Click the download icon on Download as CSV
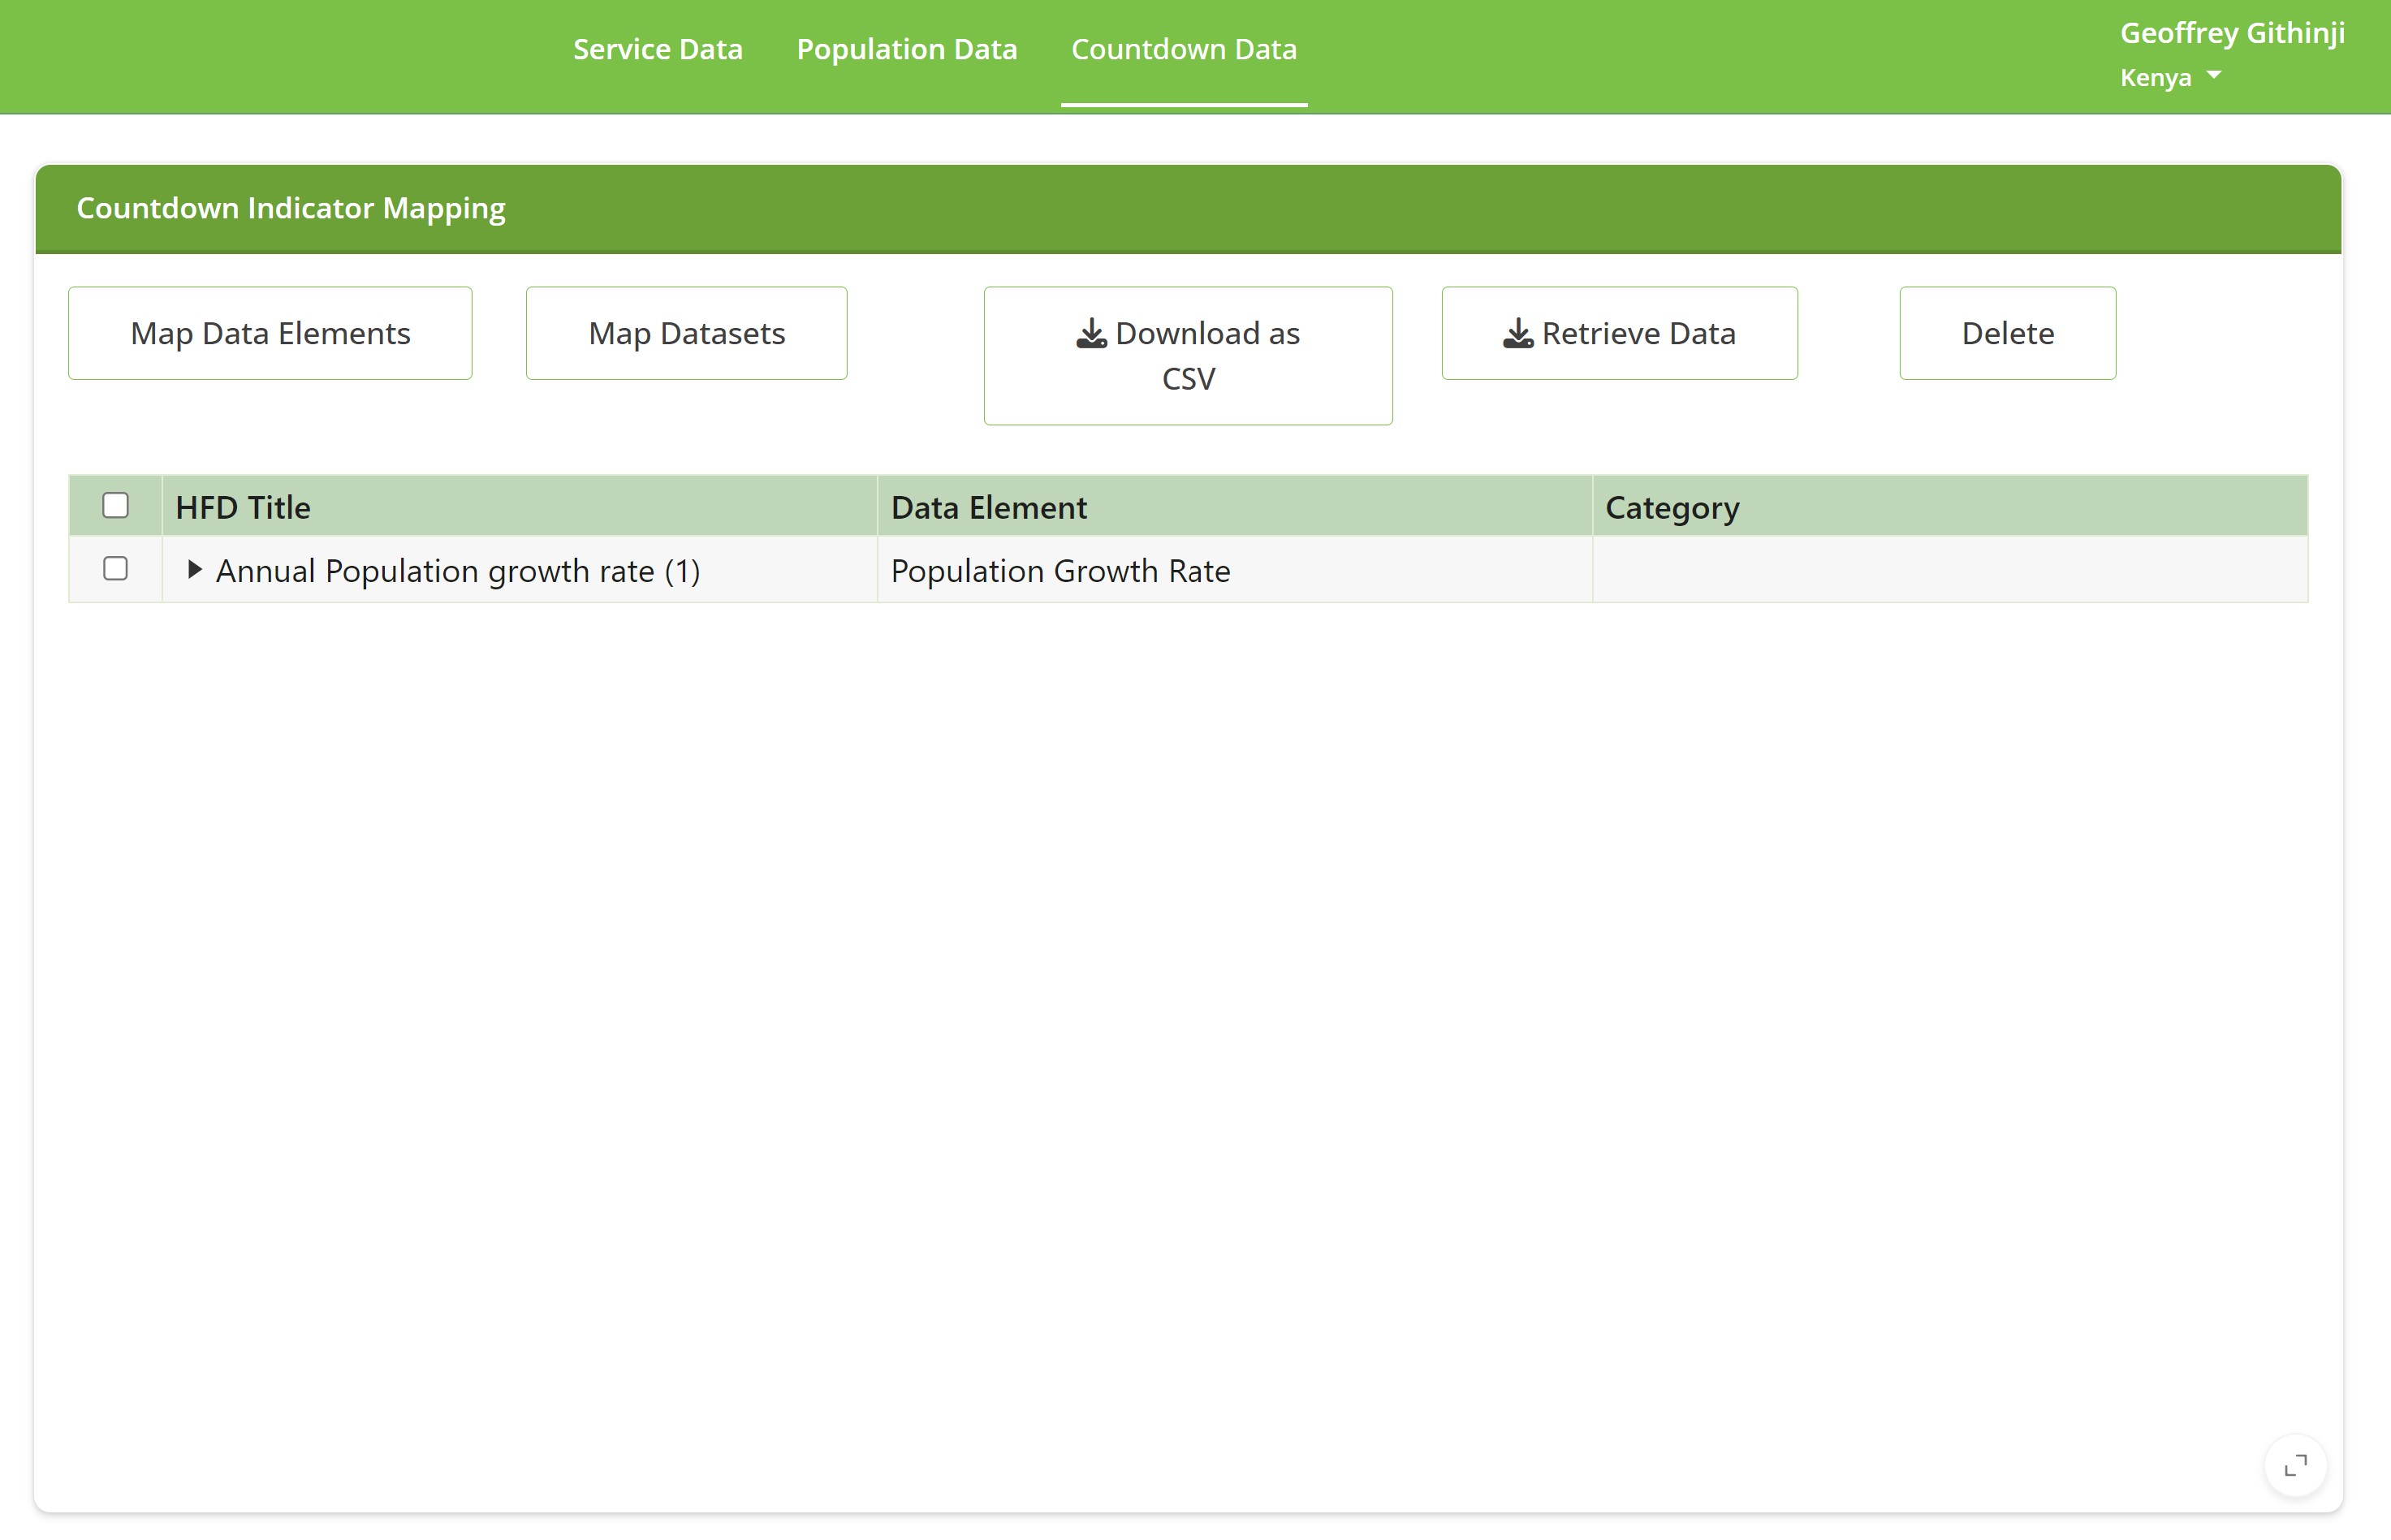This screenshot has width=2391, height=1540. point(1090,333)
